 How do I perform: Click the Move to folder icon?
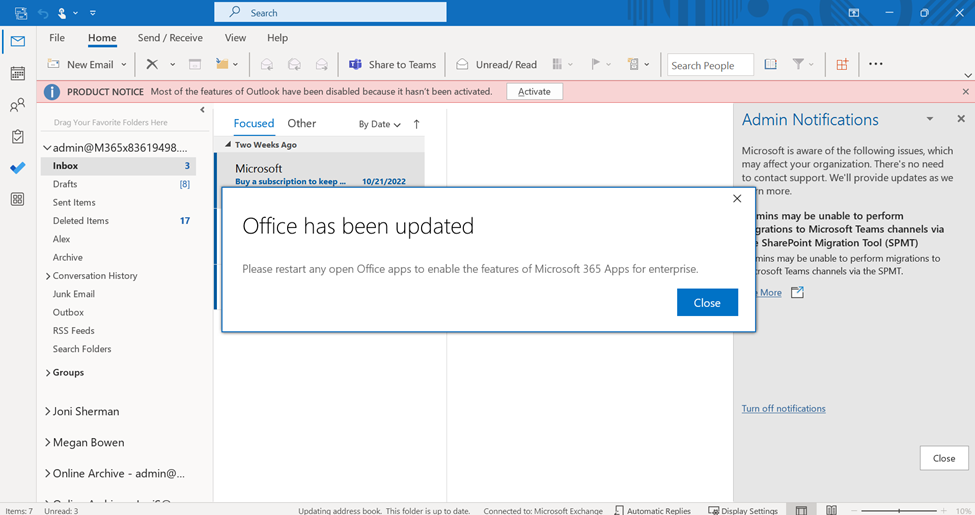[221, 64]
